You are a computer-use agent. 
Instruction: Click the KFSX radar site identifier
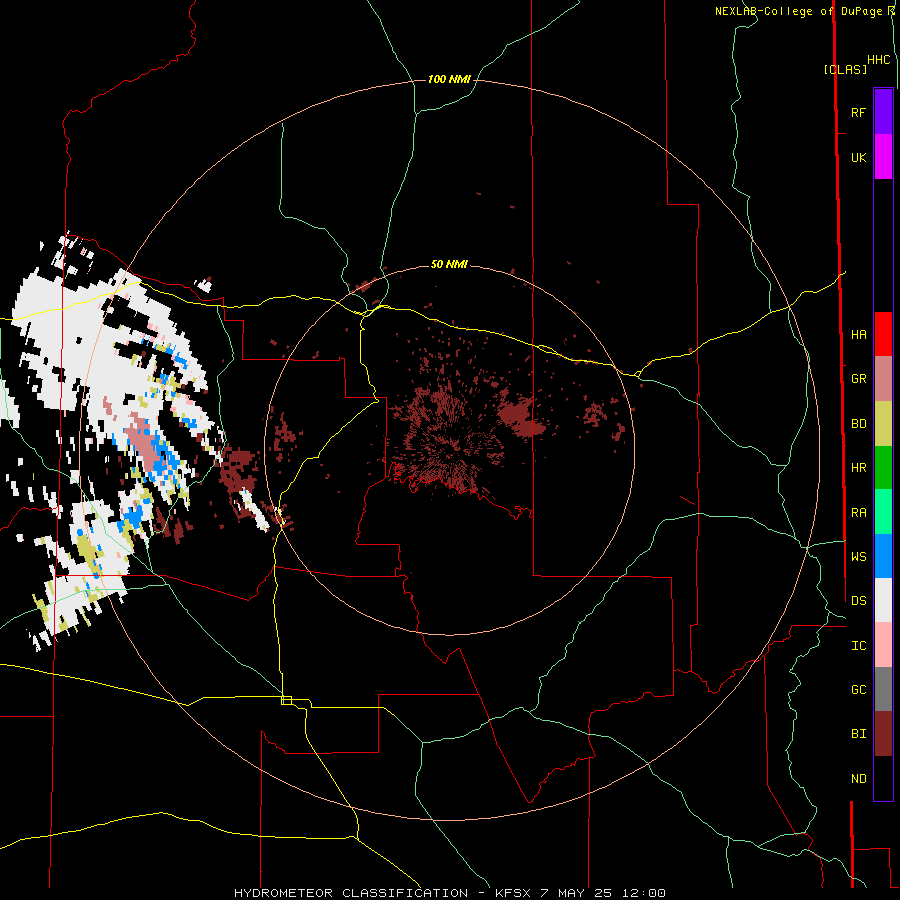[x=513, y=893]
